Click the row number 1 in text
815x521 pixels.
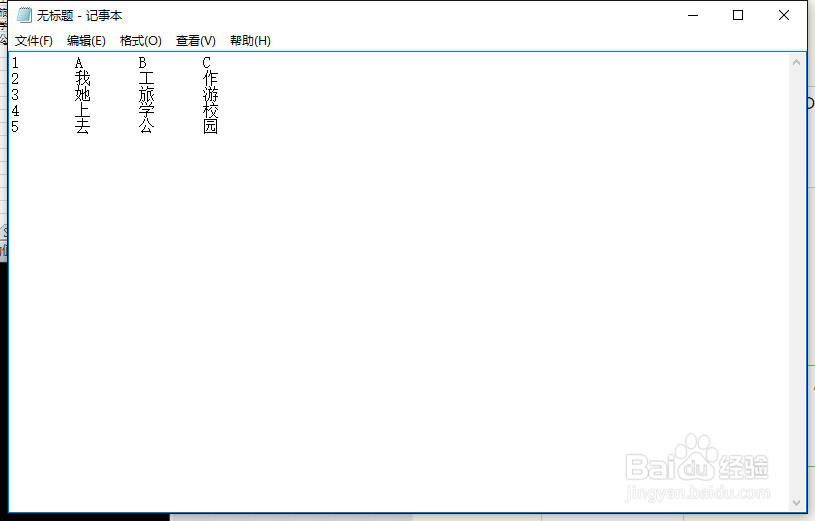[15, 63]
